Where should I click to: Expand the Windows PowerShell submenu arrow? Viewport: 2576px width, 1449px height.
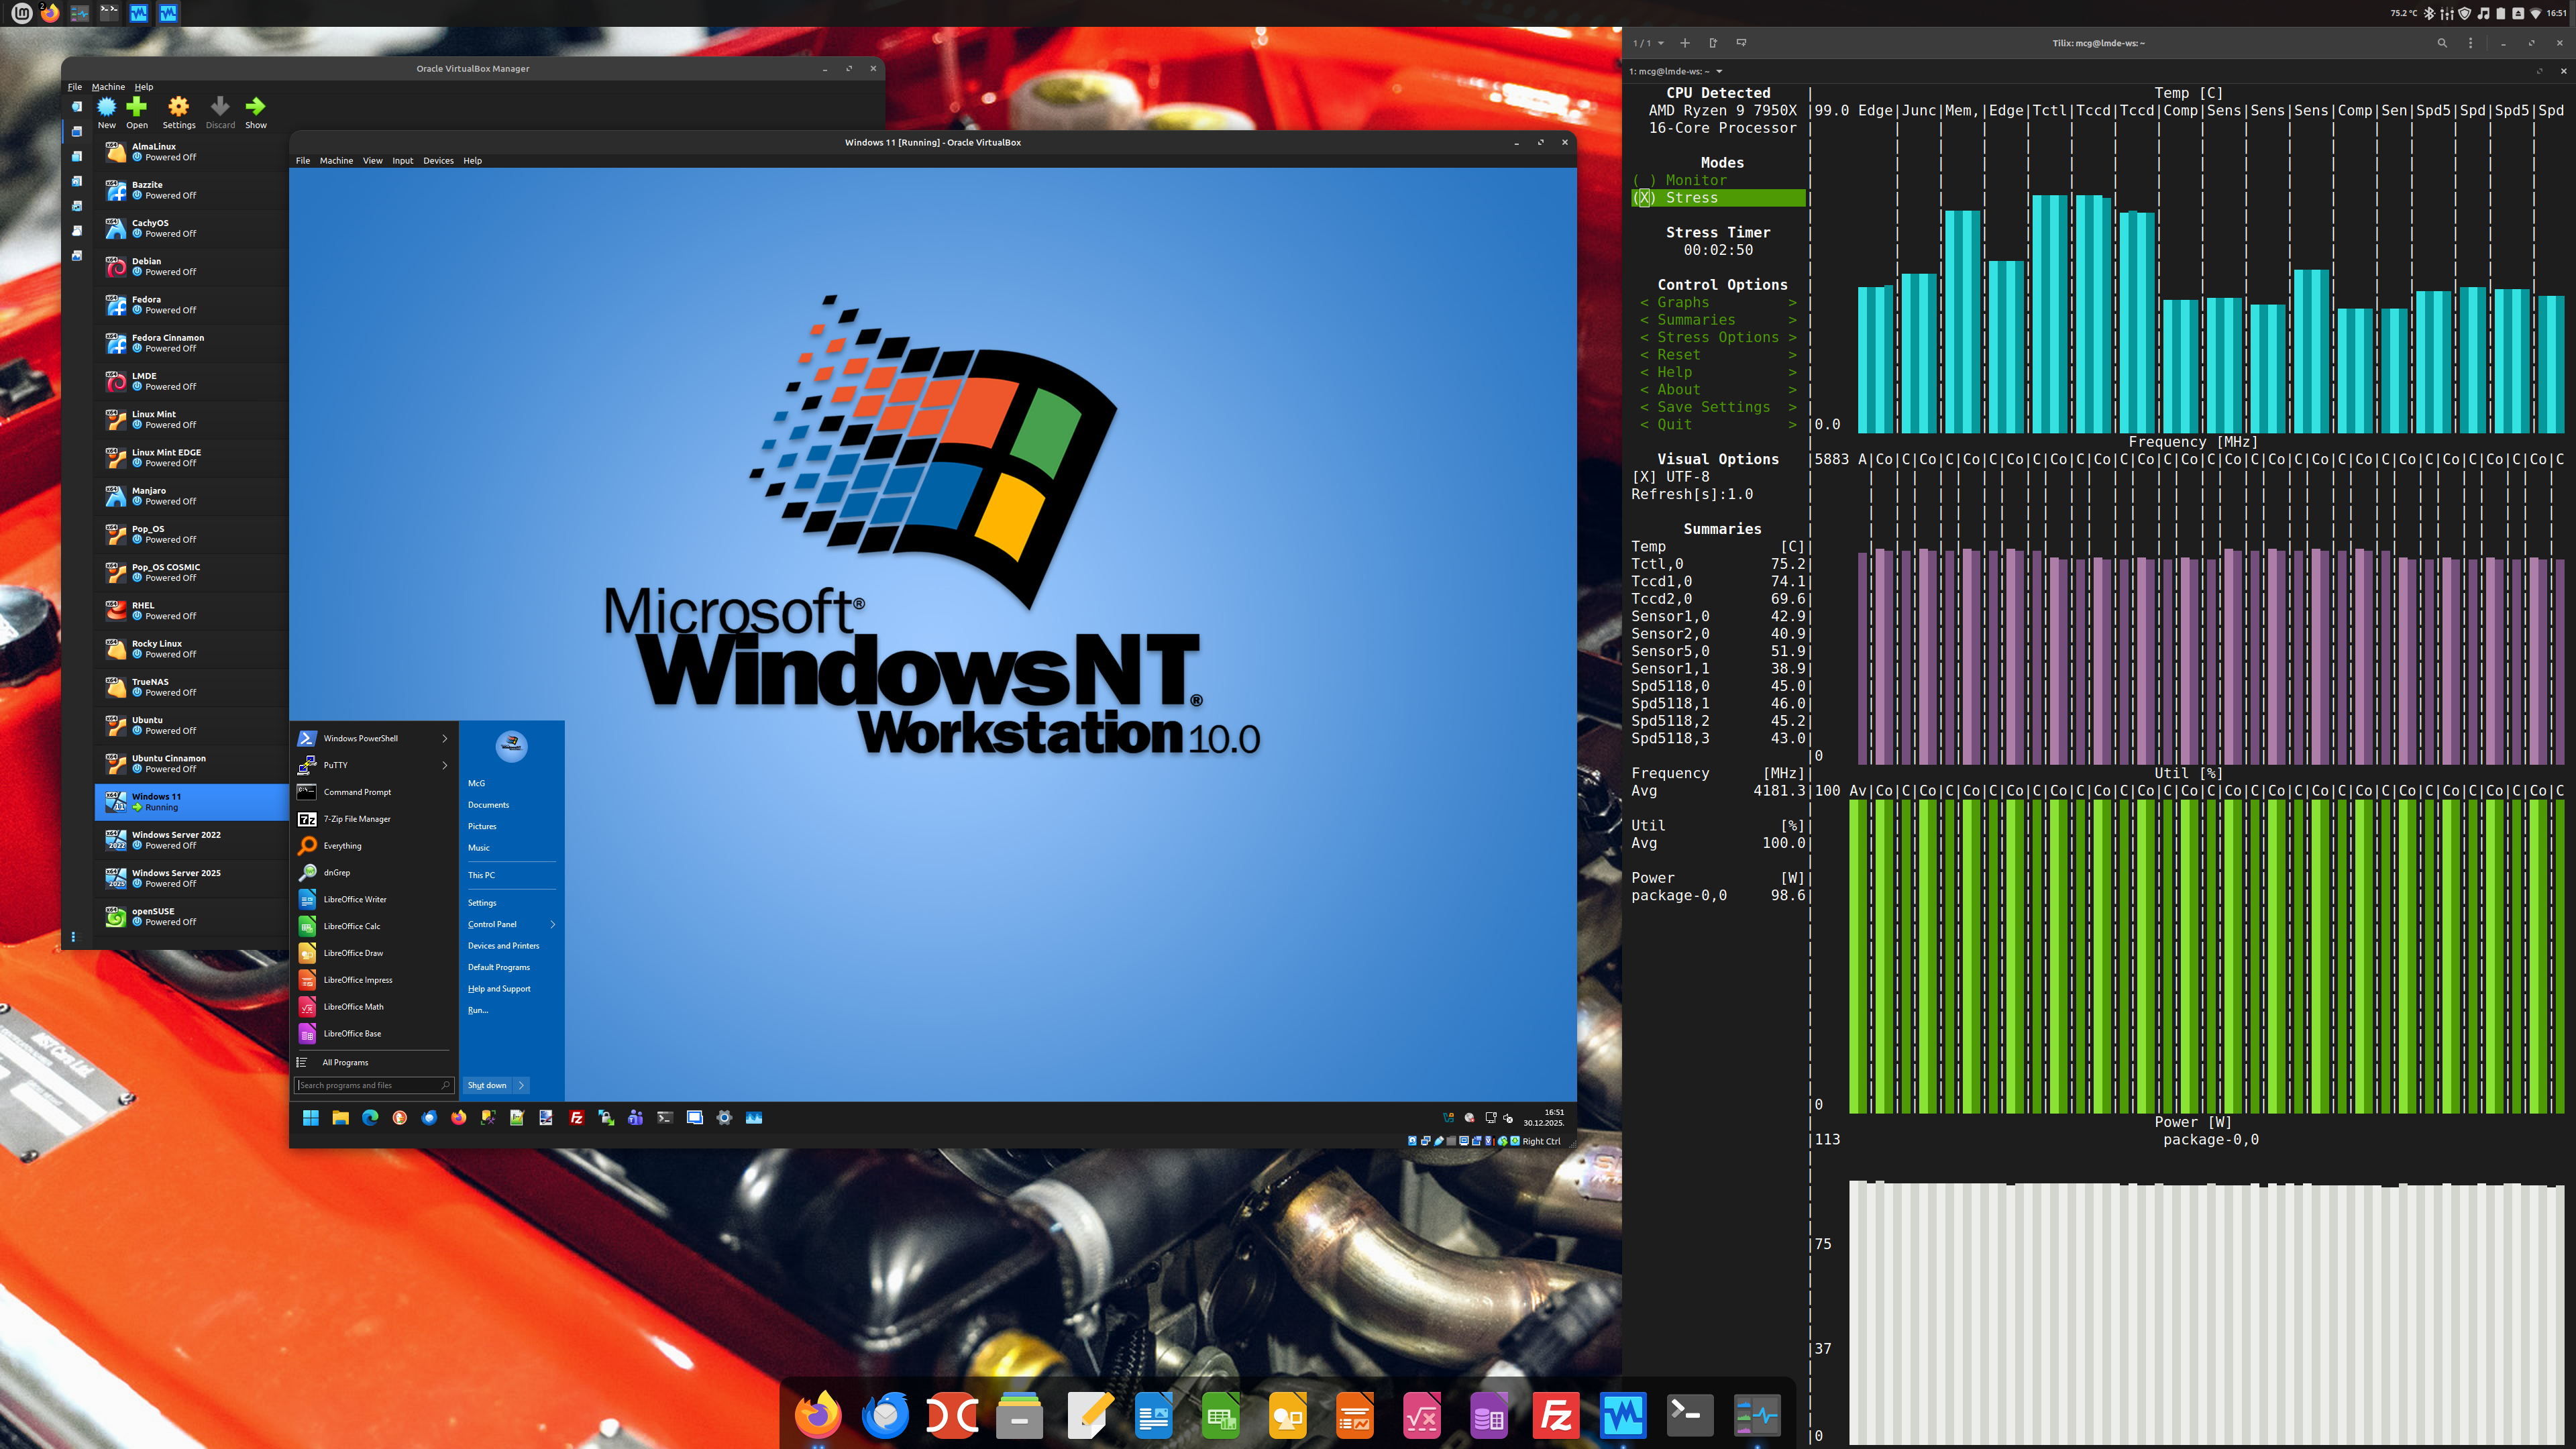point(445,738)
